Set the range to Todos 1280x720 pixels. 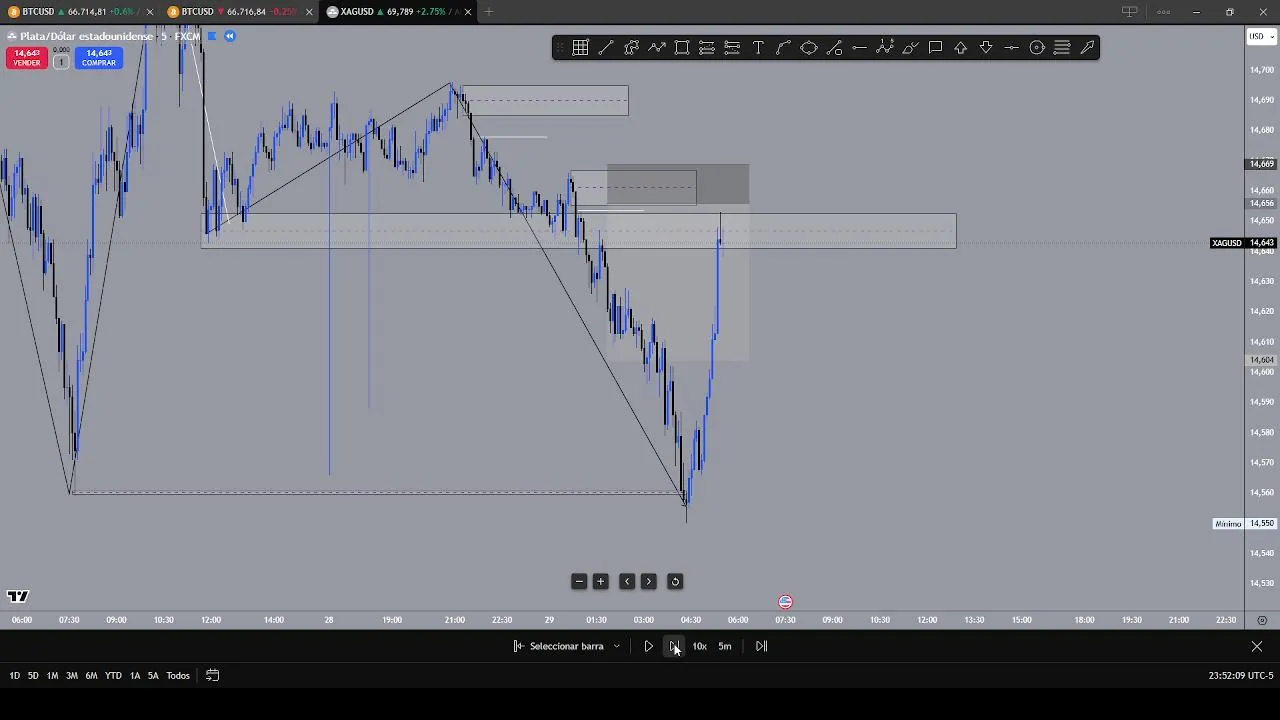178,675
